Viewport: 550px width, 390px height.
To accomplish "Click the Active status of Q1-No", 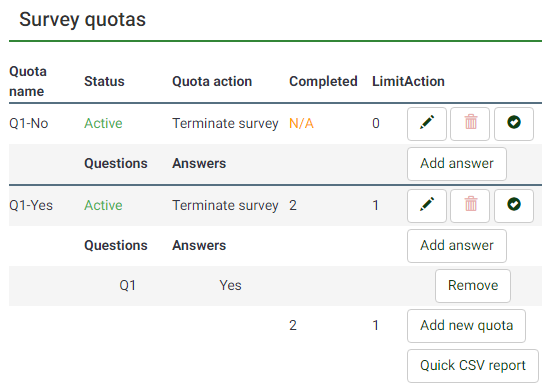I will (x=103, y=123).
